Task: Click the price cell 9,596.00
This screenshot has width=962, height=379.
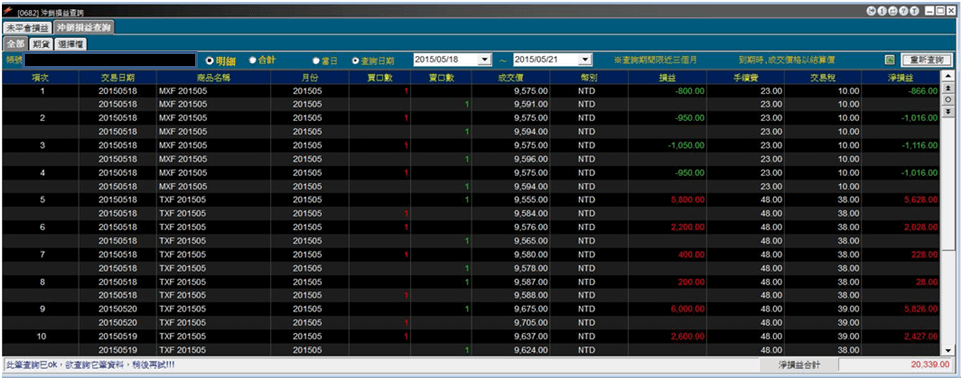Action: tap(531, 159)
